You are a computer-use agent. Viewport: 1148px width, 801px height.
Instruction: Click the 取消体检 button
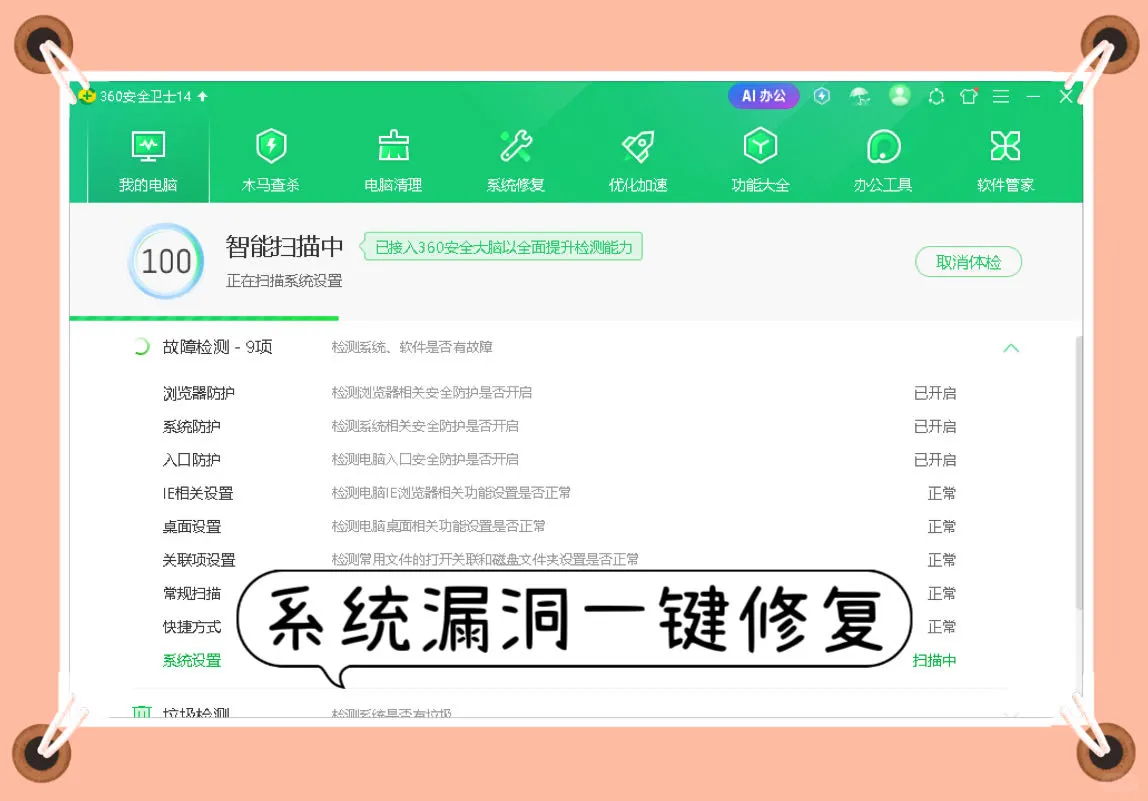tap(968, 261)
